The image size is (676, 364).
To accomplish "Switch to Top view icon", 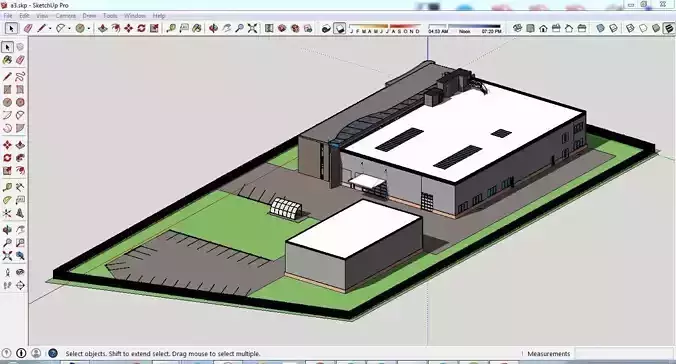I will 530,28.
